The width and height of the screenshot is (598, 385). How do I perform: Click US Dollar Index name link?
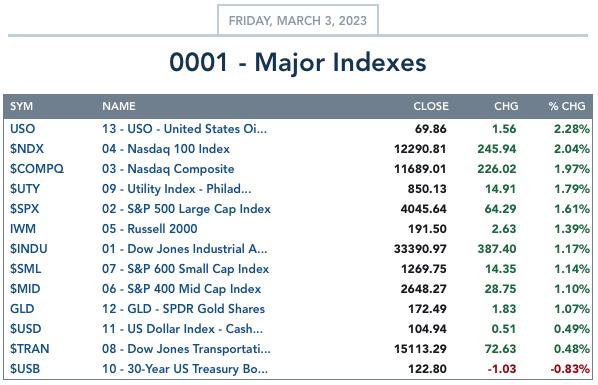182,329
